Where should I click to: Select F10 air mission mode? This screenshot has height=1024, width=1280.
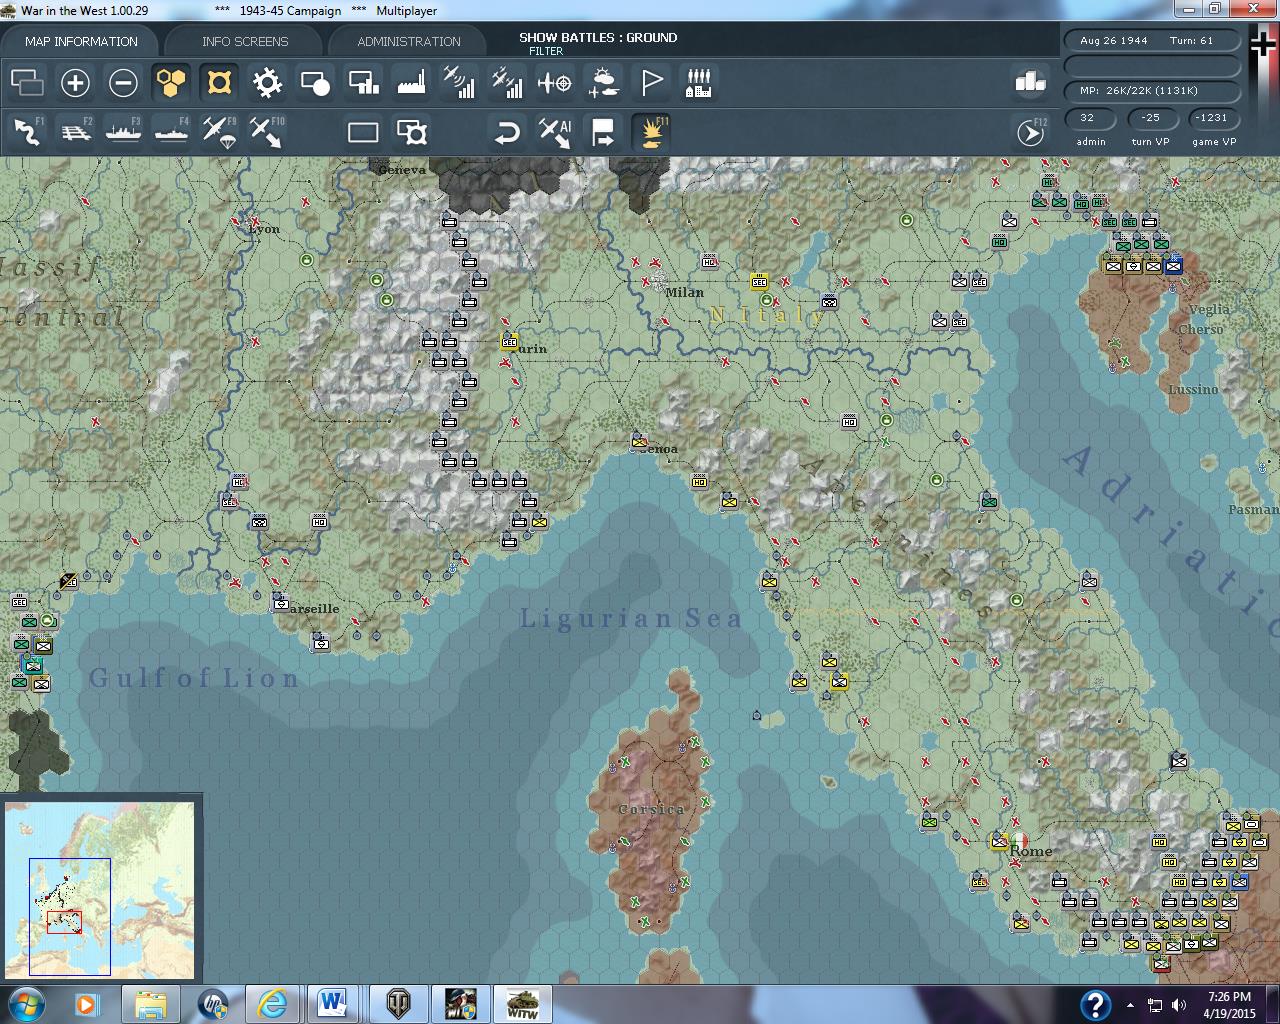click(267, 132)
